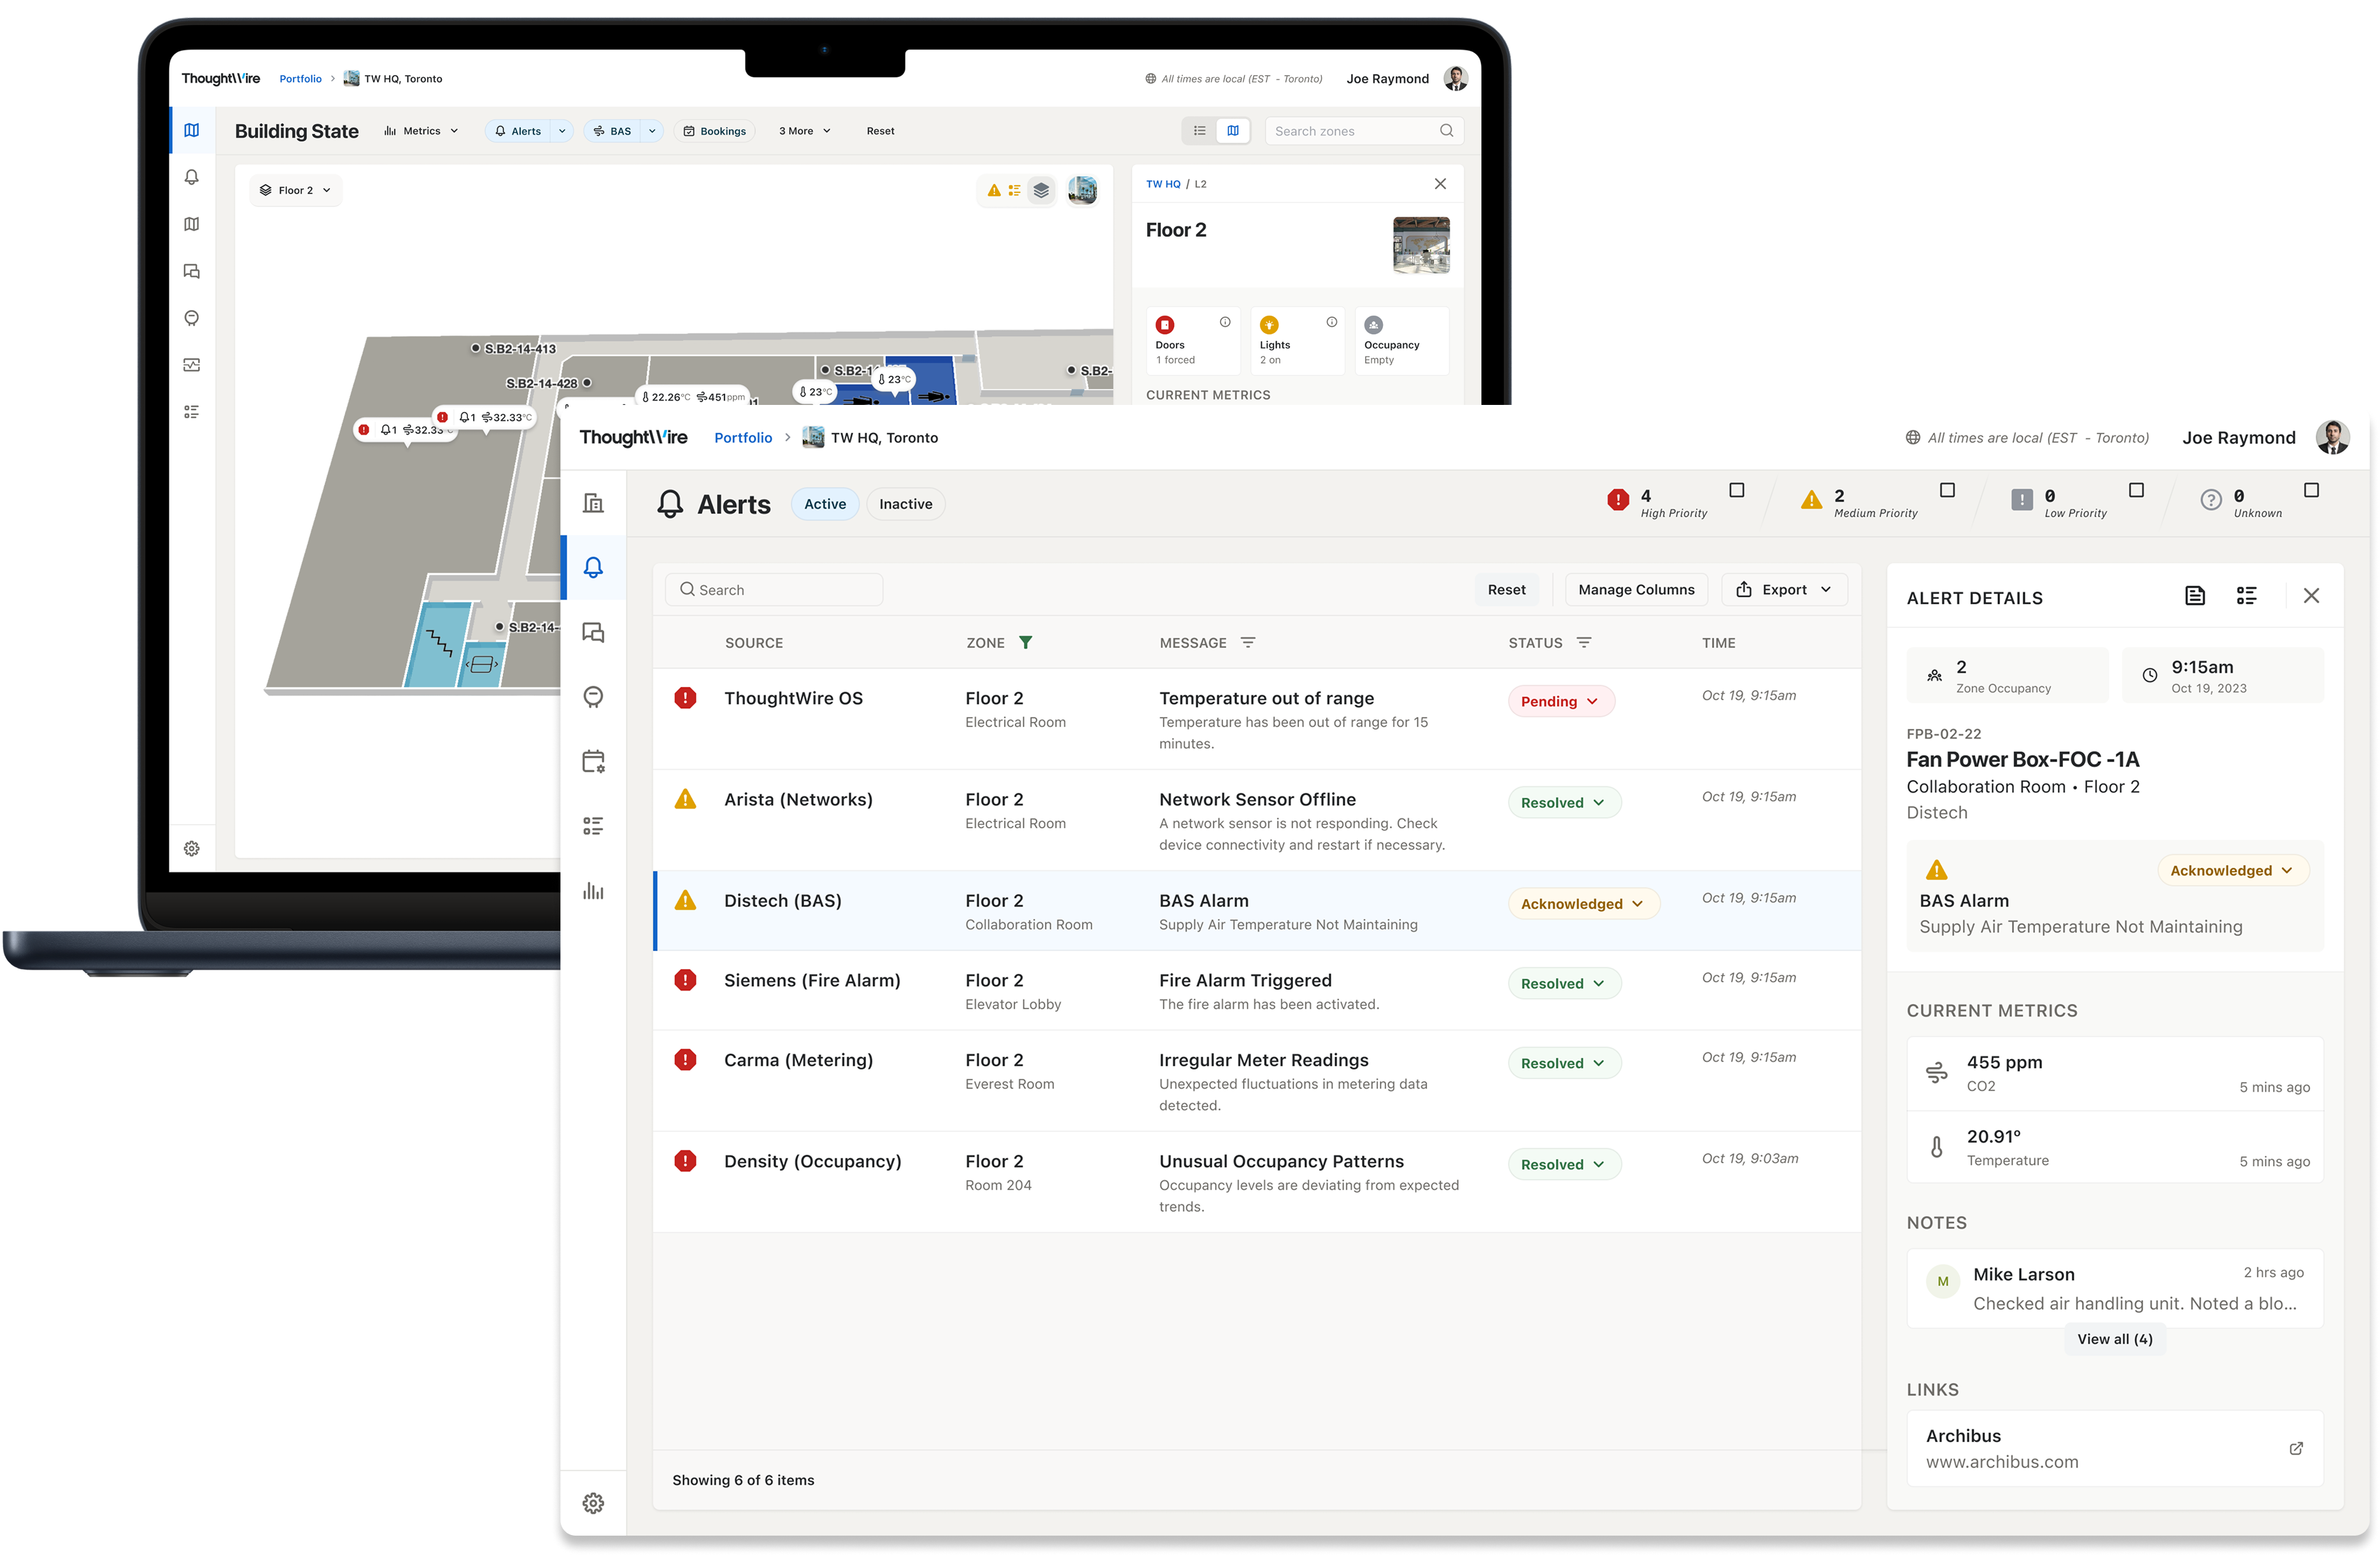Click the Floor 2 photo thumbnail
Screen dimensions: 2380x1556
point(1421,245)
